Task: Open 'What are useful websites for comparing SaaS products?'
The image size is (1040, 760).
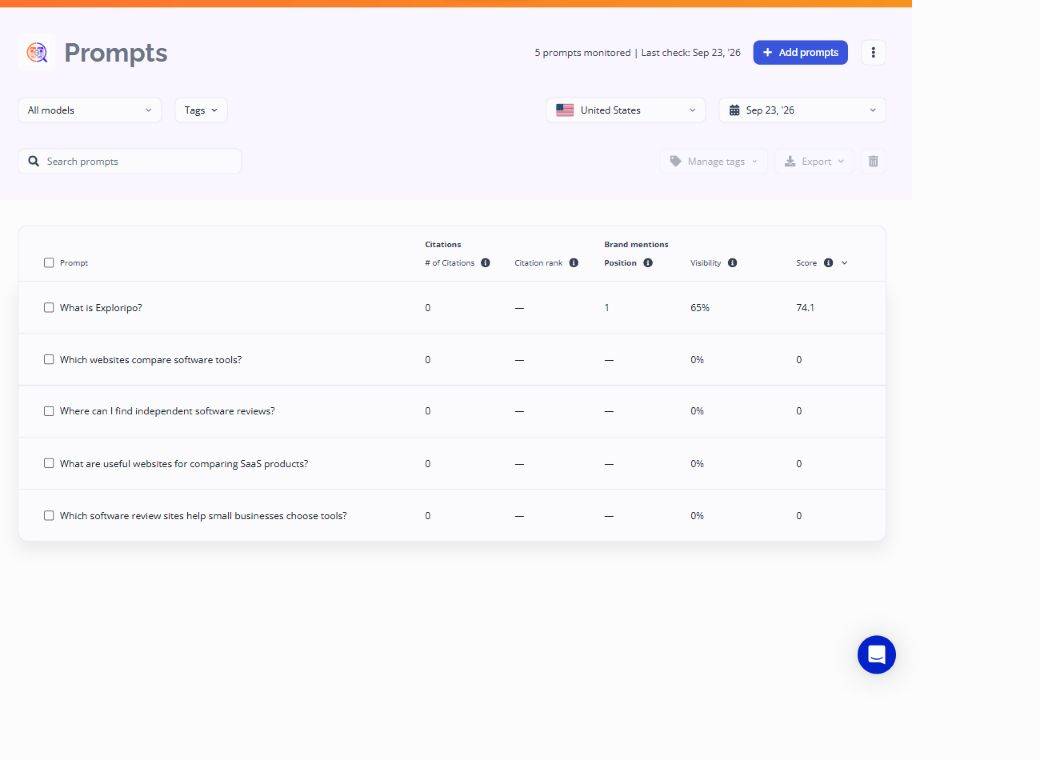Action: point(184,464)
